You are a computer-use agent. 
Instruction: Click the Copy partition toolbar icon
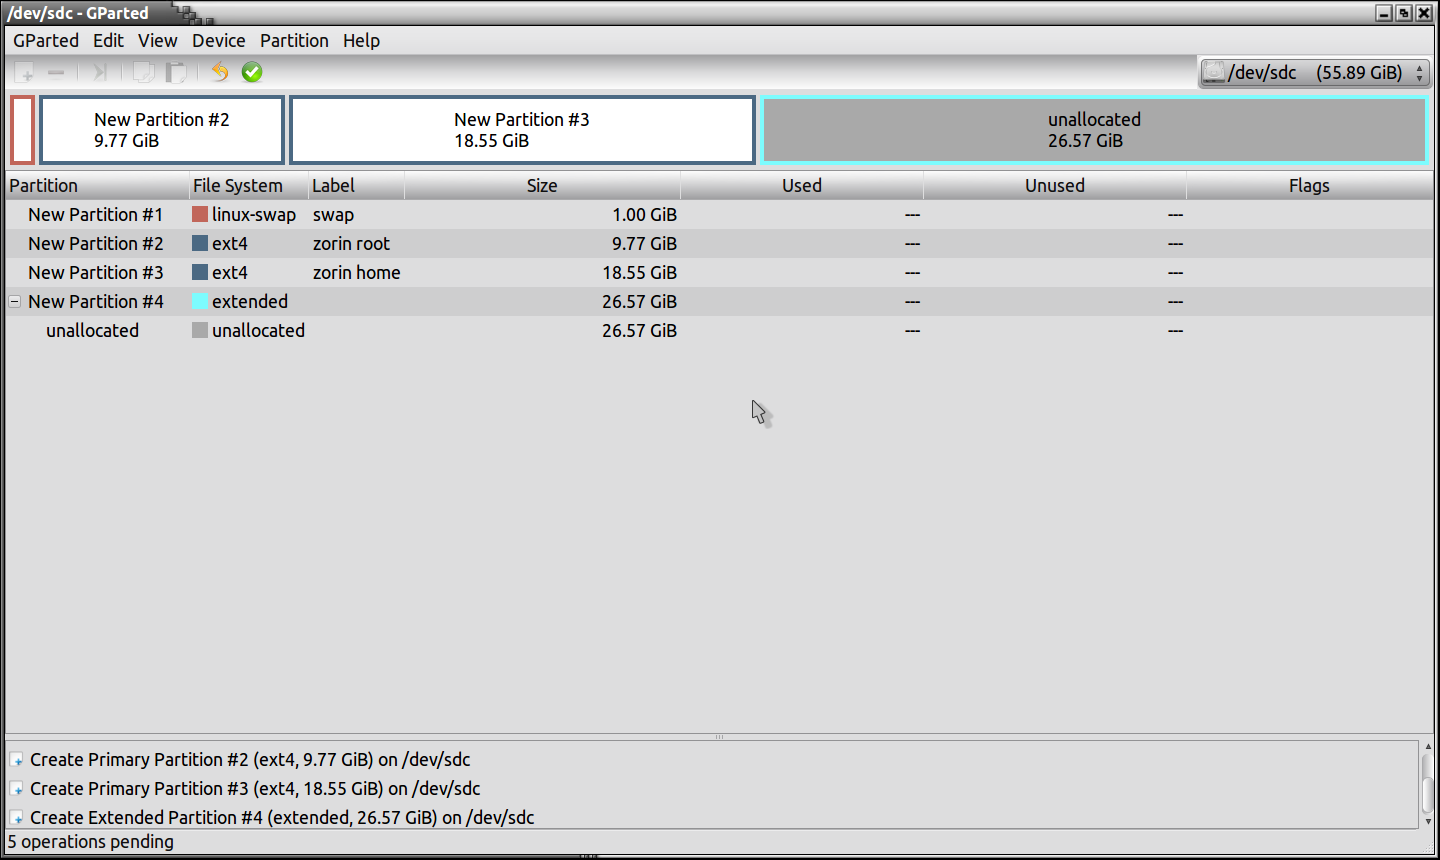[x=144, y=72]
